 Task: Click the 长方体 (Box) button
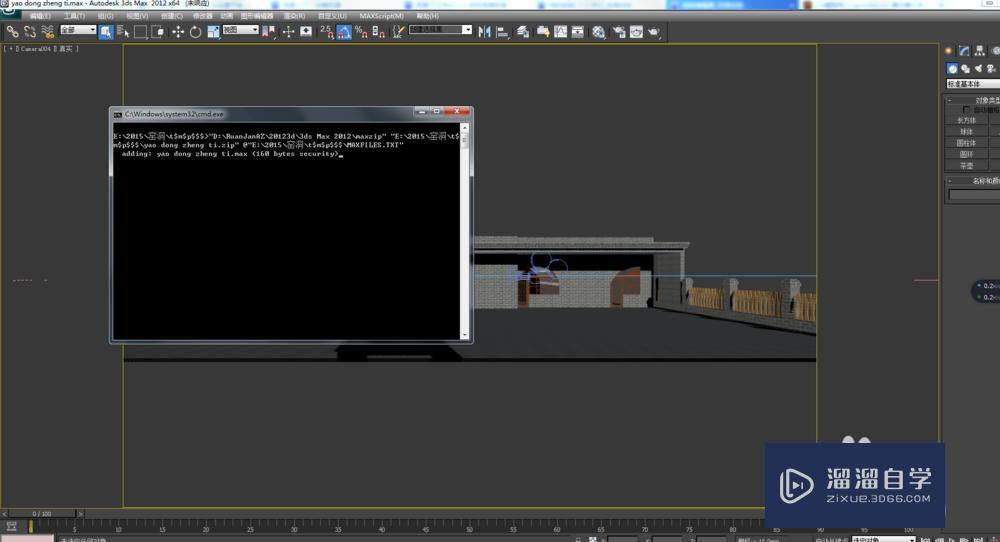(x=968, y=120)
